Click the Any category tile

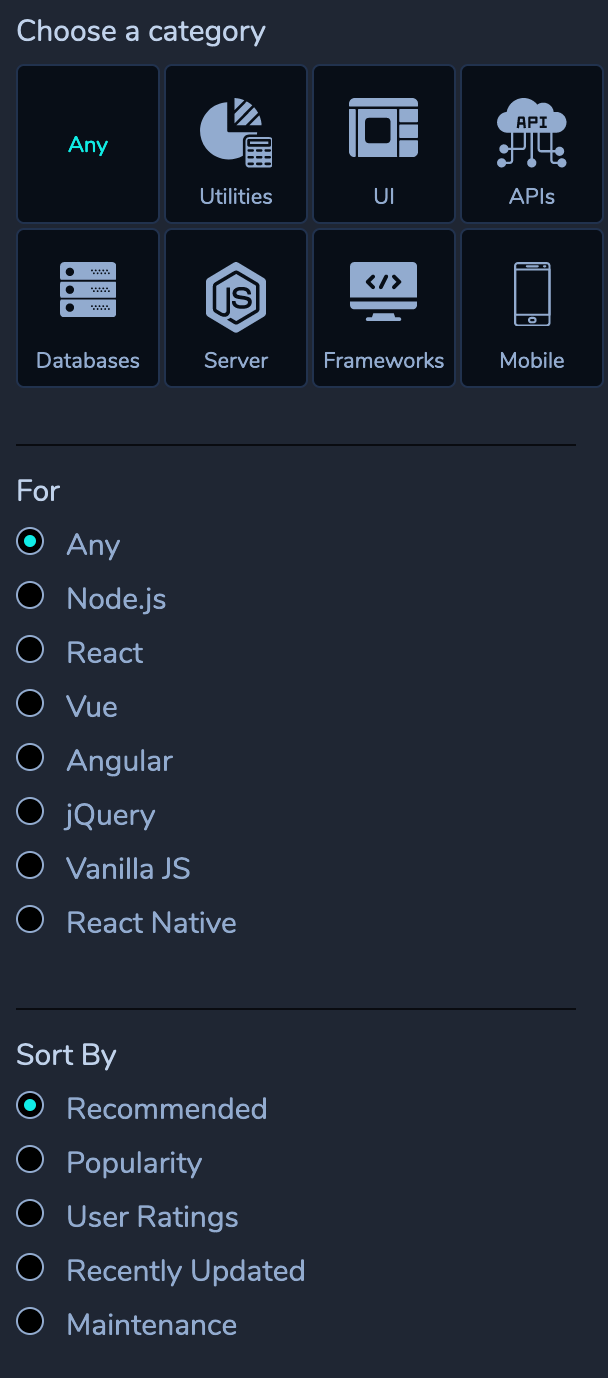tap(88, 145)
